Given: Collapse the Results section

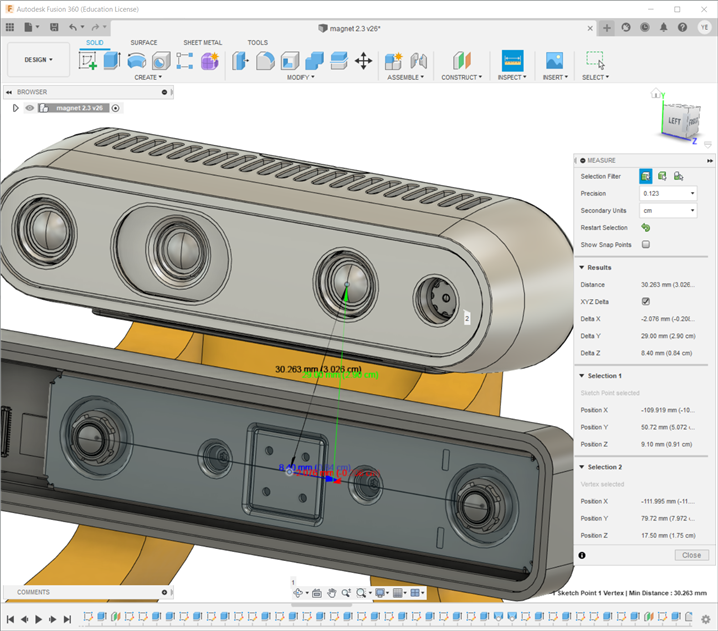Looking at the screenshot, I should (x=581, y=268).
